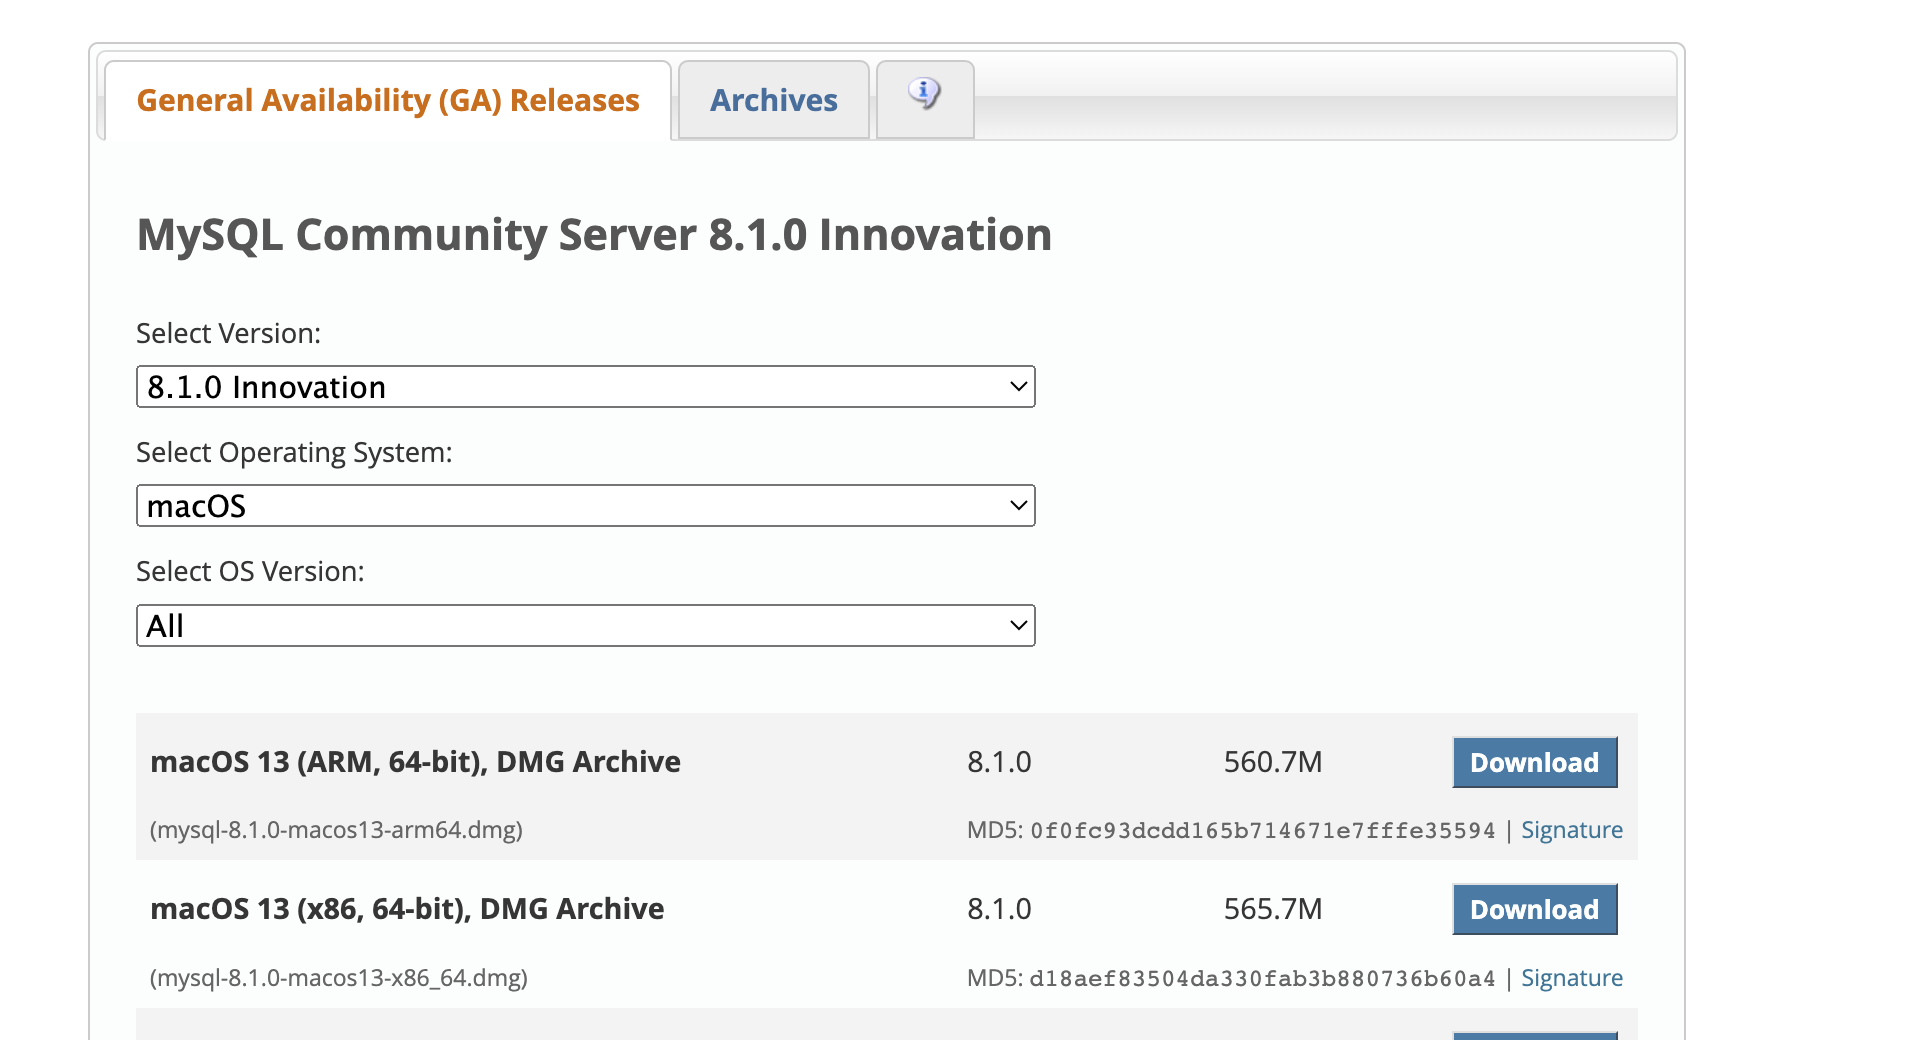Open the Select OS Version dropdown
The image size is (1920, 1040).
coord(586,626)
